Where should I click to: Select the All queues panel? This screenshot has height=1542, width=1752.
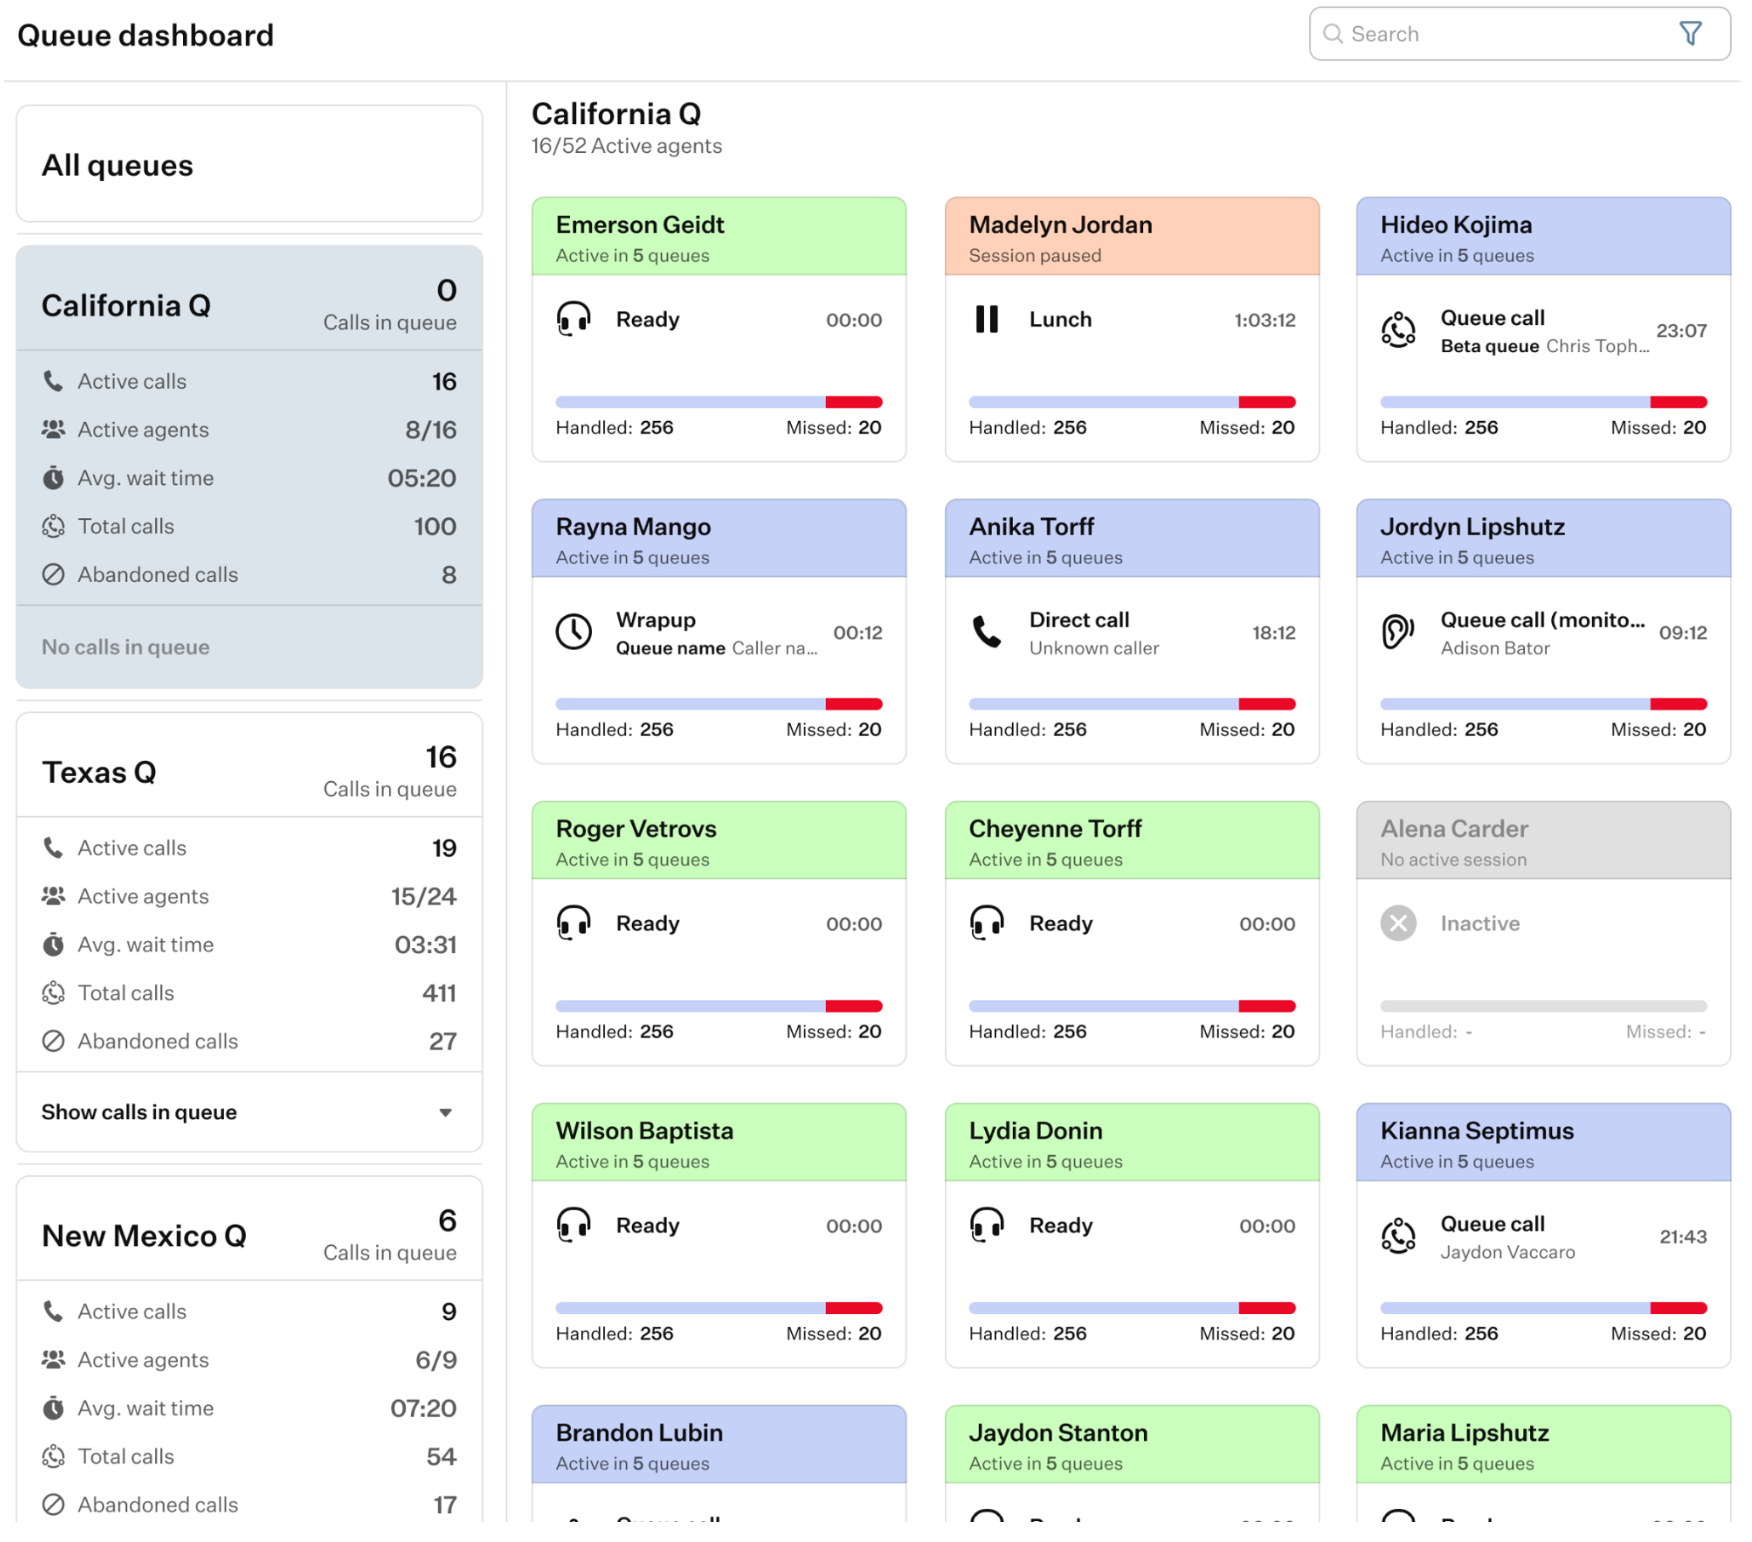(x=249, y=164)
